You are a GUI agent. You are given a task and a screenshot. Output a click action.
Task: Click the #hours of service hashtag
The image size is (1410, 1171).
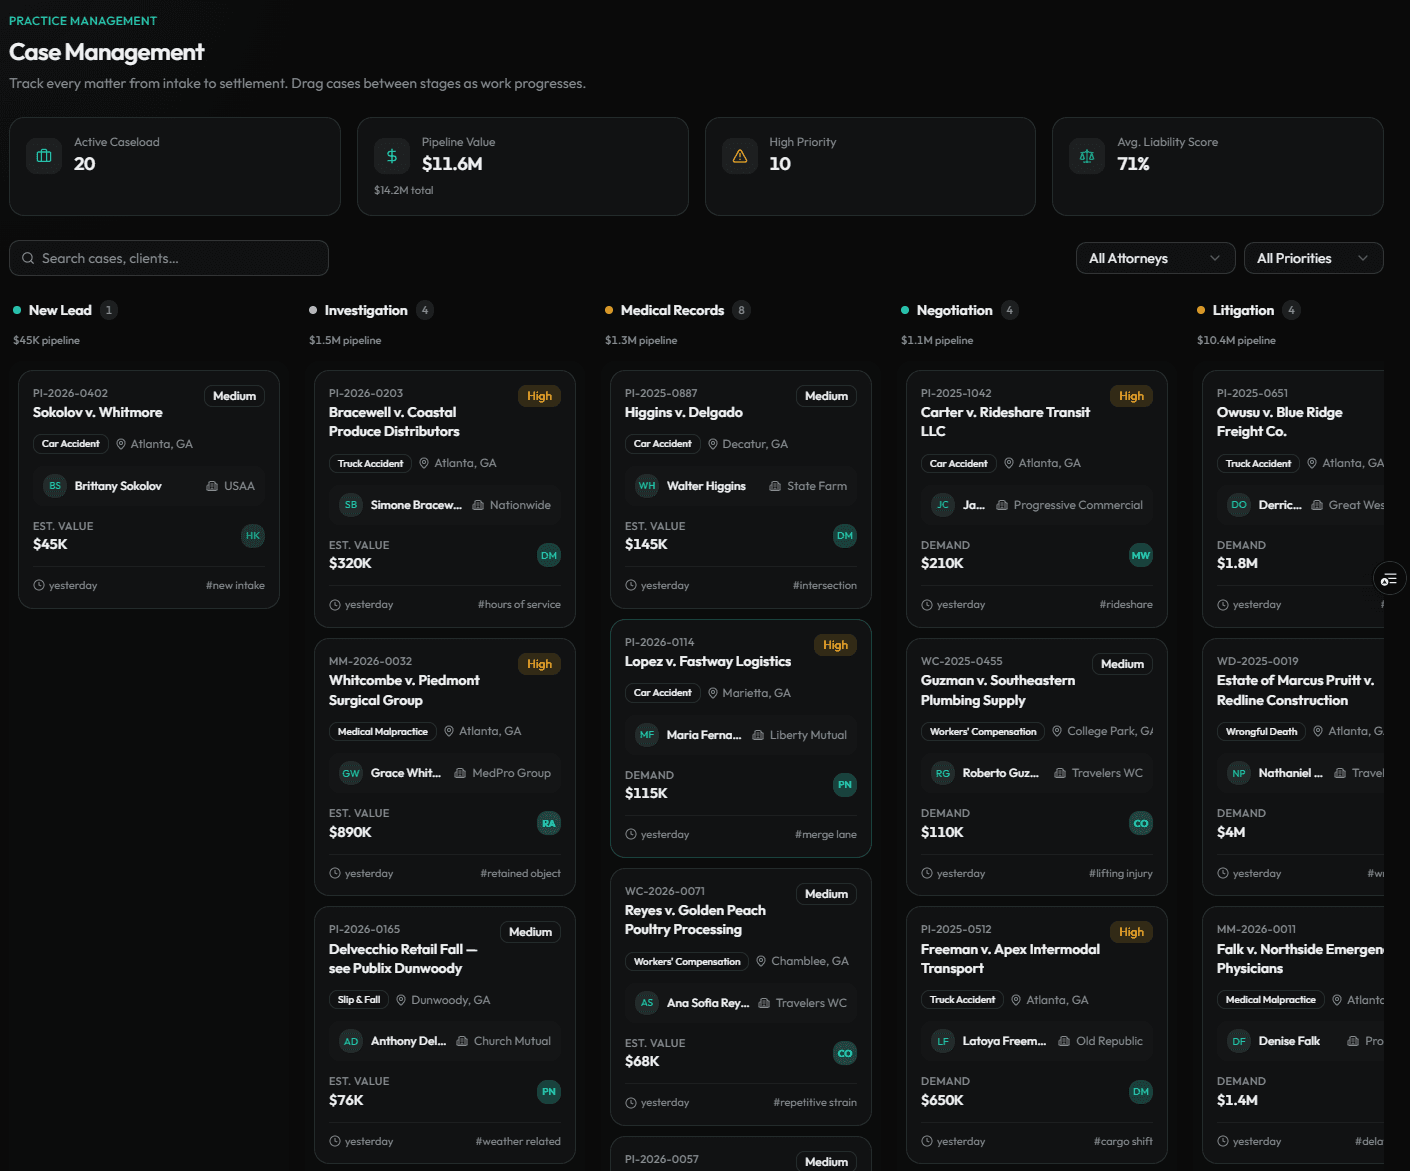(x=519, y=604)
